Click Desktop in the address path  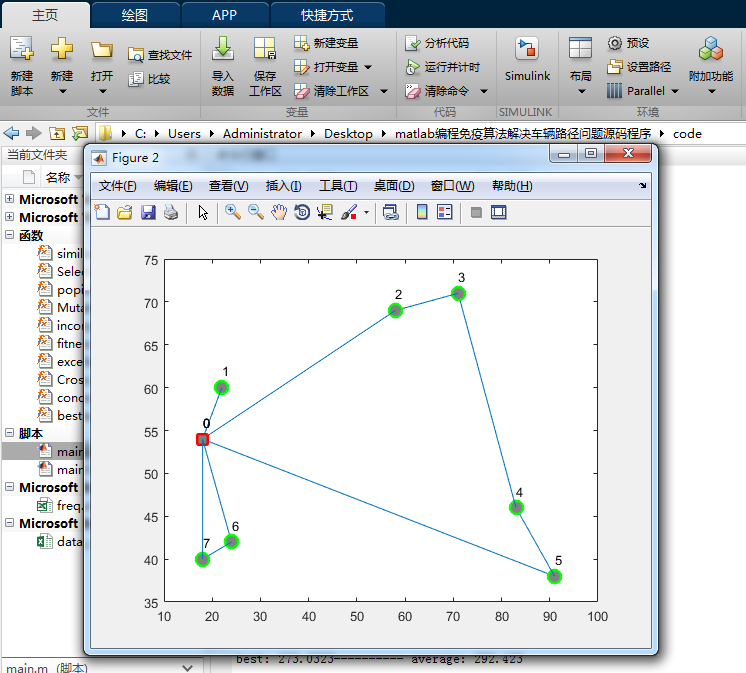point(348,134)
